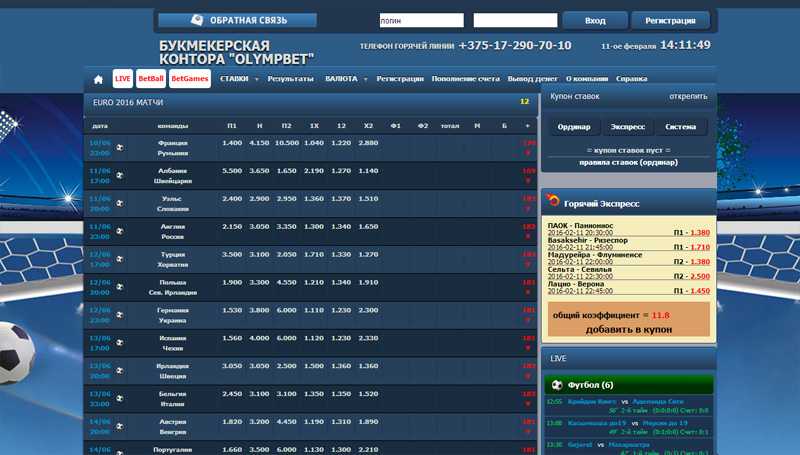This screenshot has height=455, width=800.
Task: Open Результаты in the navigation bar
Action: (290, 79)
